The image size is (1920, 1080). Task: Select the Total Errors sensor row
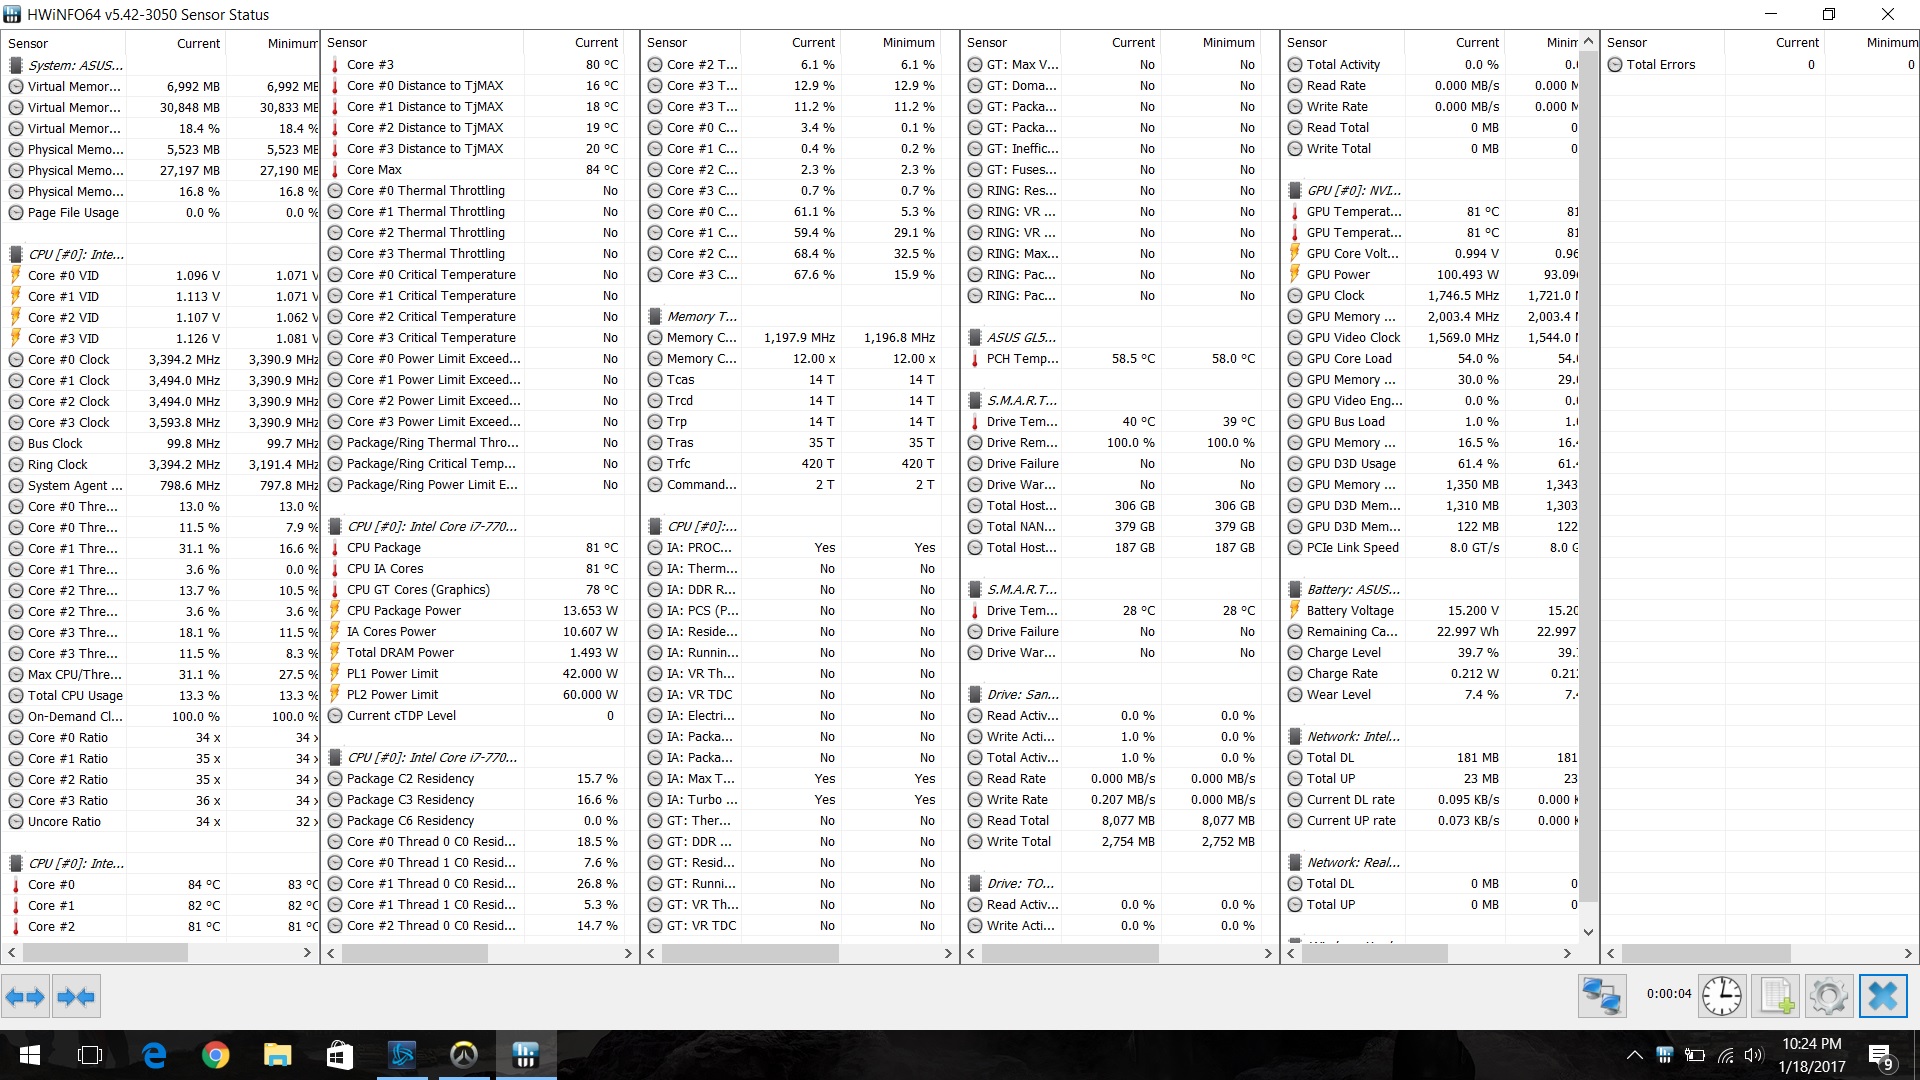pos(1660,64)
